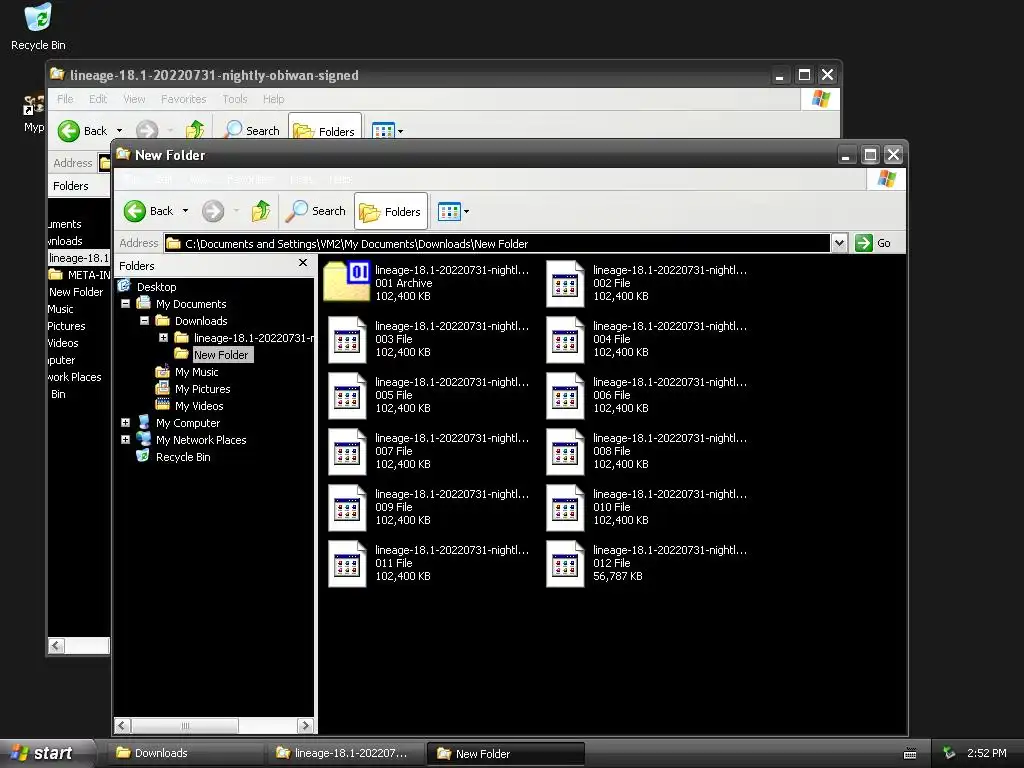1024x768 pixels.
Task: Click right scroll arrow of Folders pane
Action: pyautogui.click(x=305, y=726)
